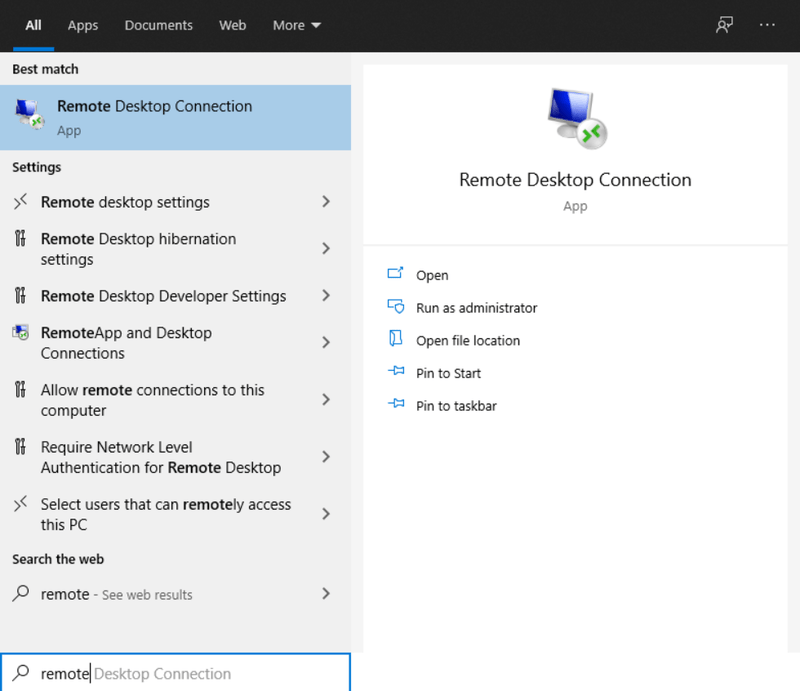The width and height of the screenshot is (800, 691).
Task: Select Pin to Start
Action: pyautogui.click(x=447, y=372)
